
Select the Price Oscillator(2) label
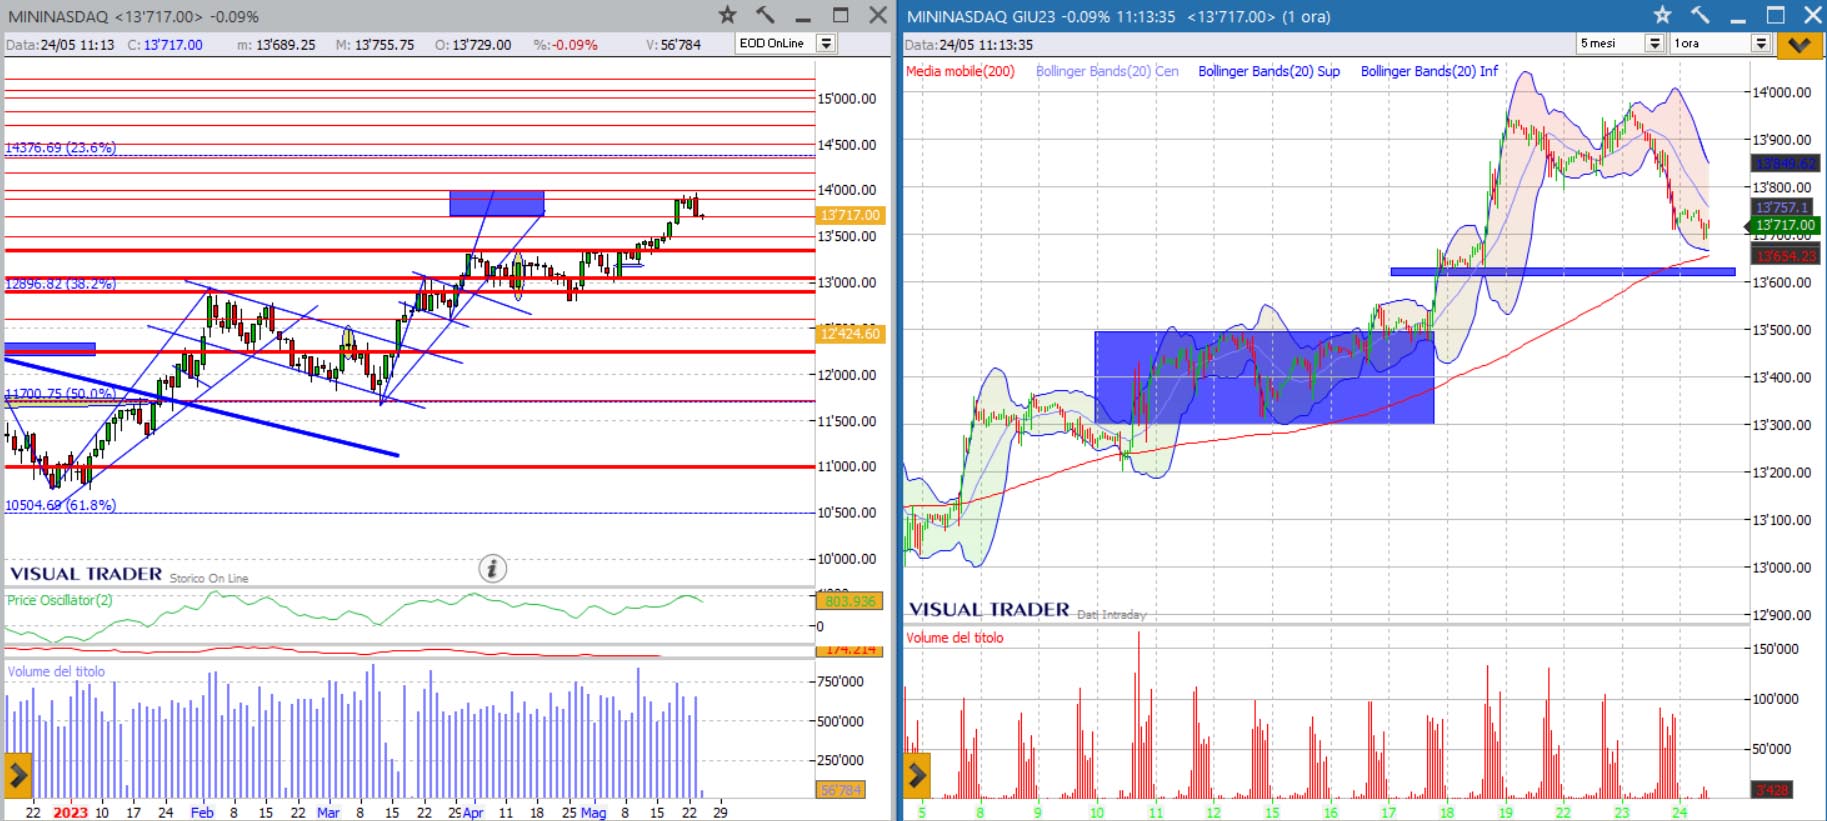pyautogui.click(x=60, y=600)
